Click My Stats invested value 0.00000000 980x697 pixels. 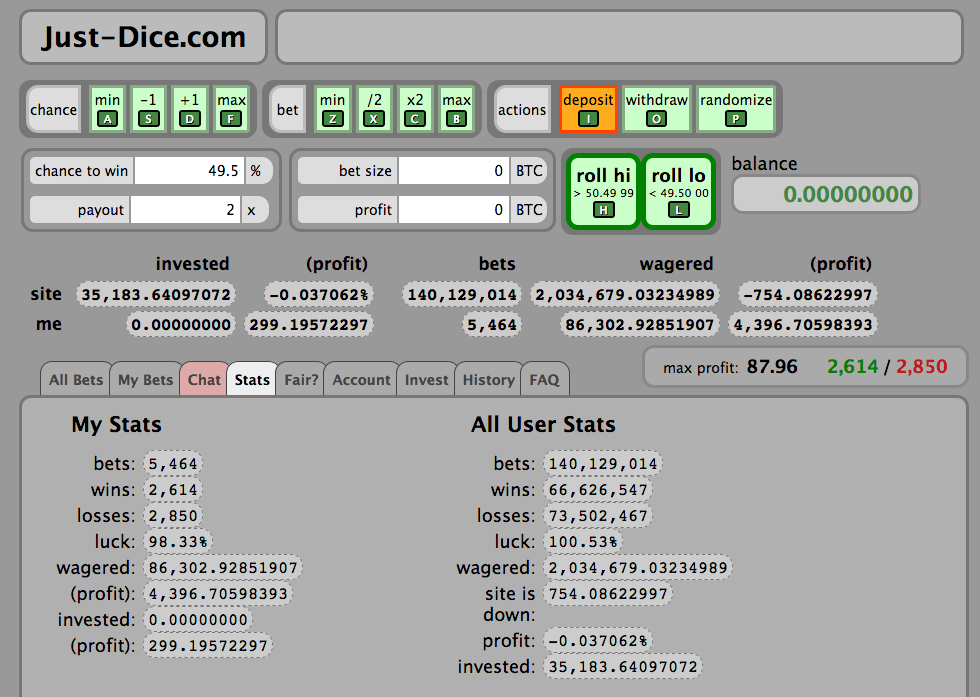tap(198, 620)
